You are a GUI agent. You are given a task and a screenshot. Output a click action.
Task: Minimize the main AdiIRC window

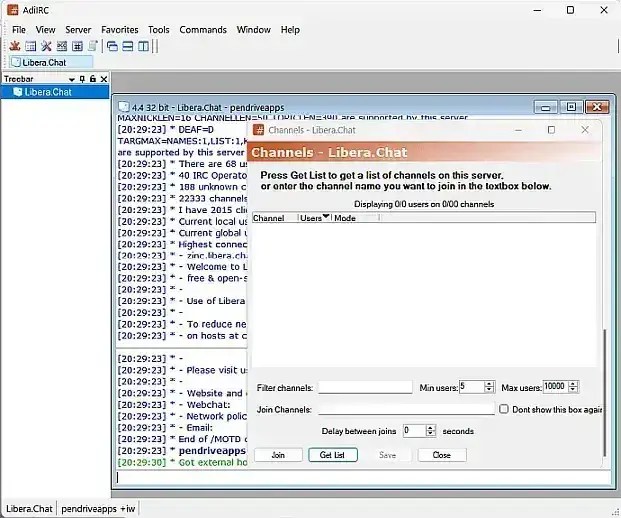tap(537, 10)
